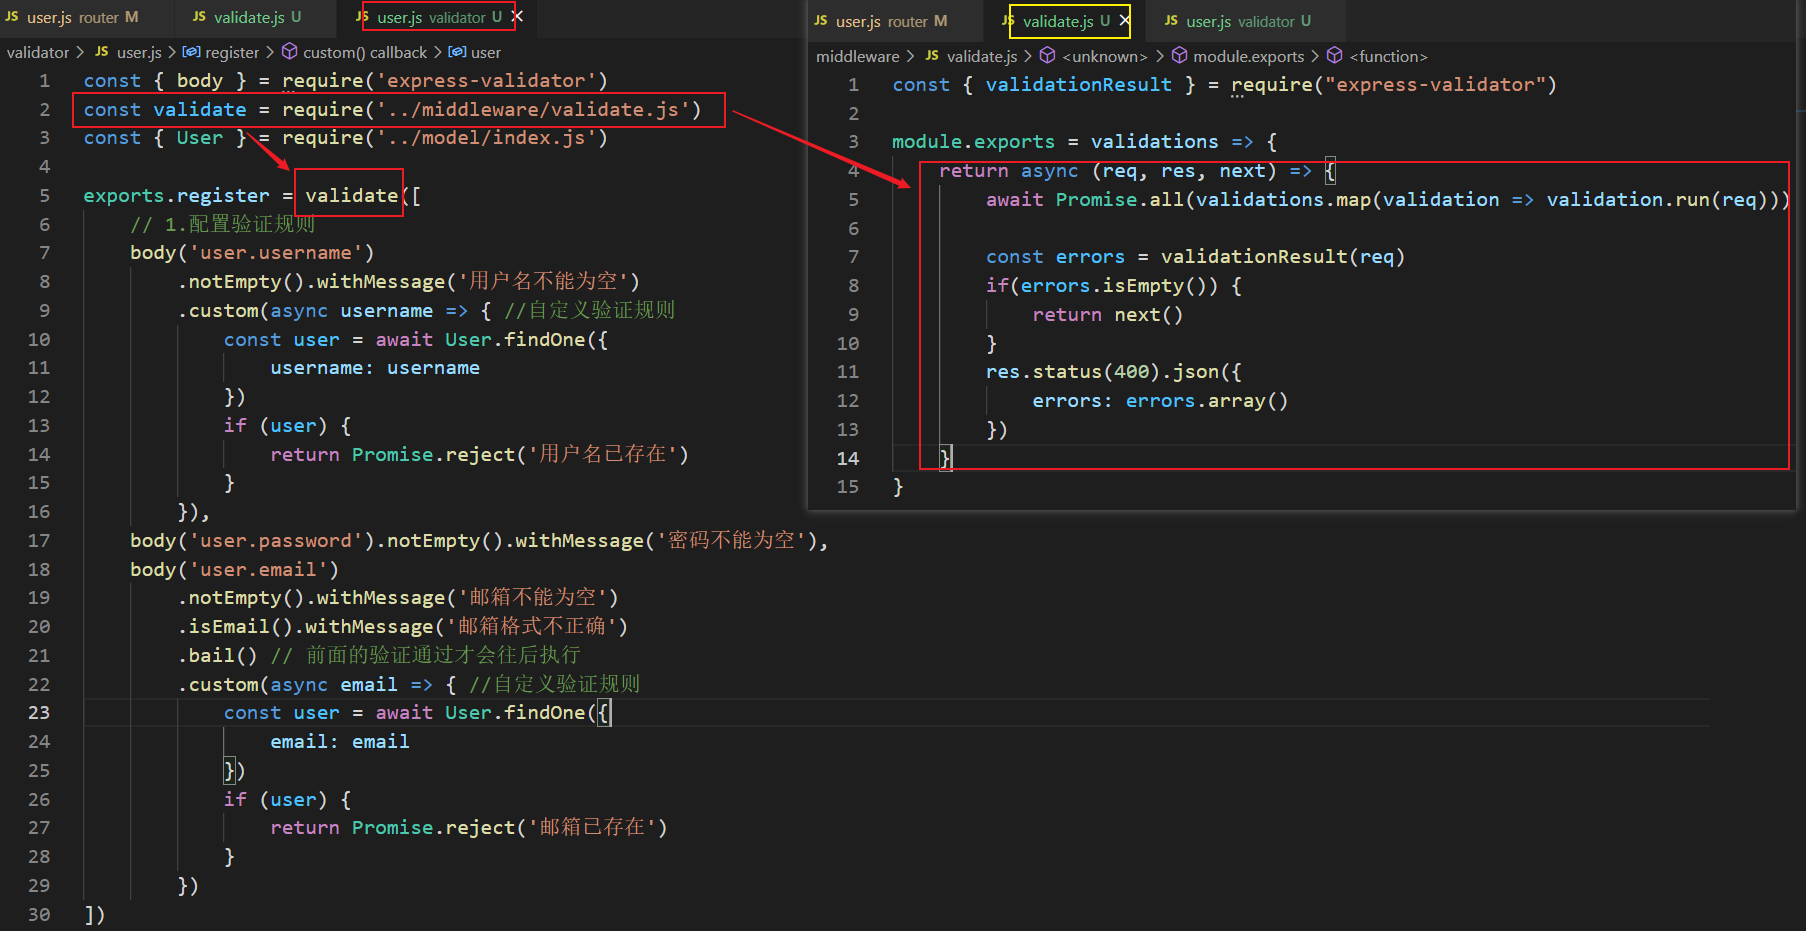1806x931 pixels.
Task: Click Promise.all call in validate.js editor
Action: click(1120, 199)
